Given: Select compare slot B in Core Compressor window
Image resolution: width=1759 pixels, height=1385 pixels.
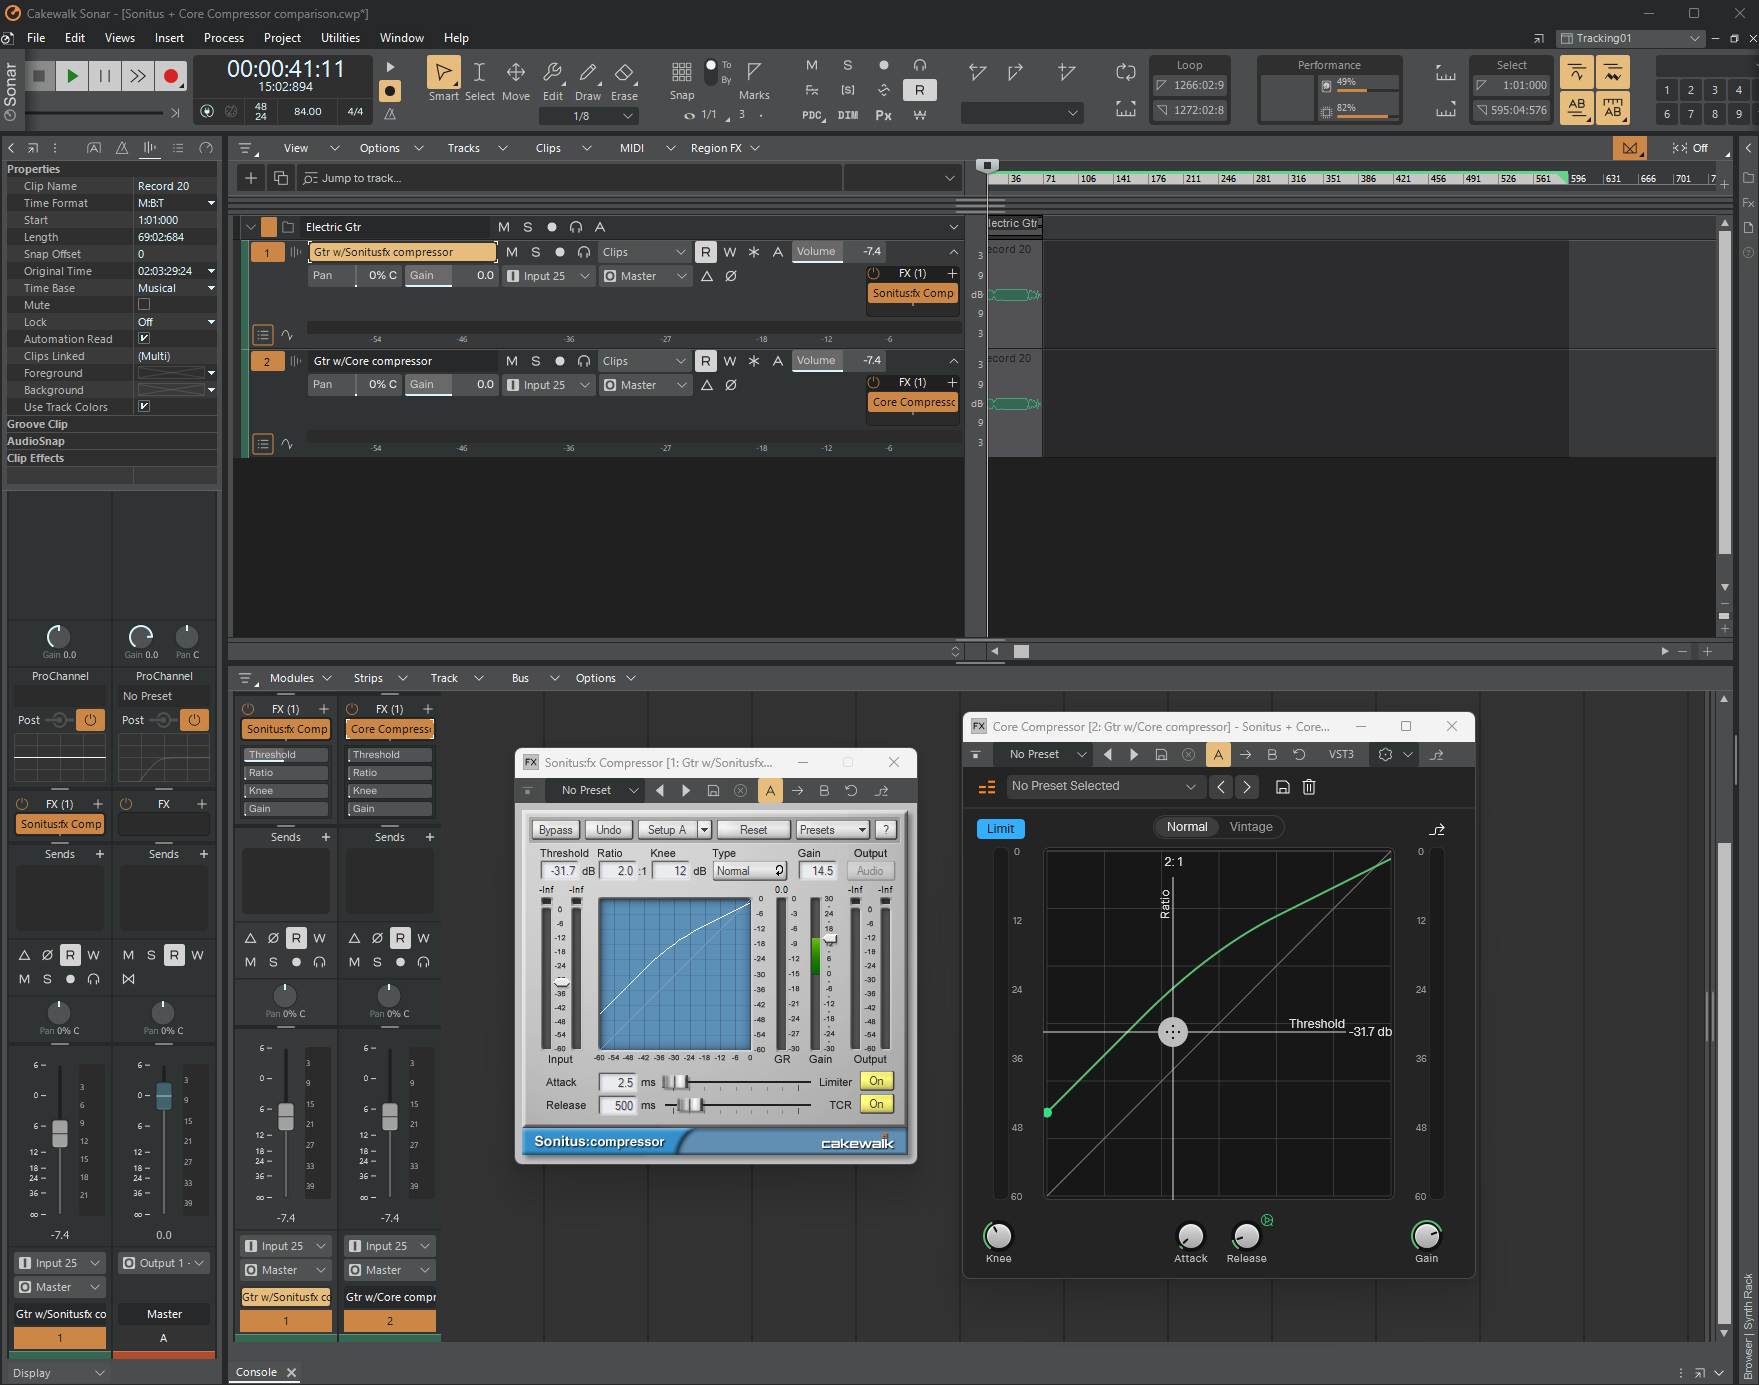Looking at the screenshot, I should tap(1272, 755).
